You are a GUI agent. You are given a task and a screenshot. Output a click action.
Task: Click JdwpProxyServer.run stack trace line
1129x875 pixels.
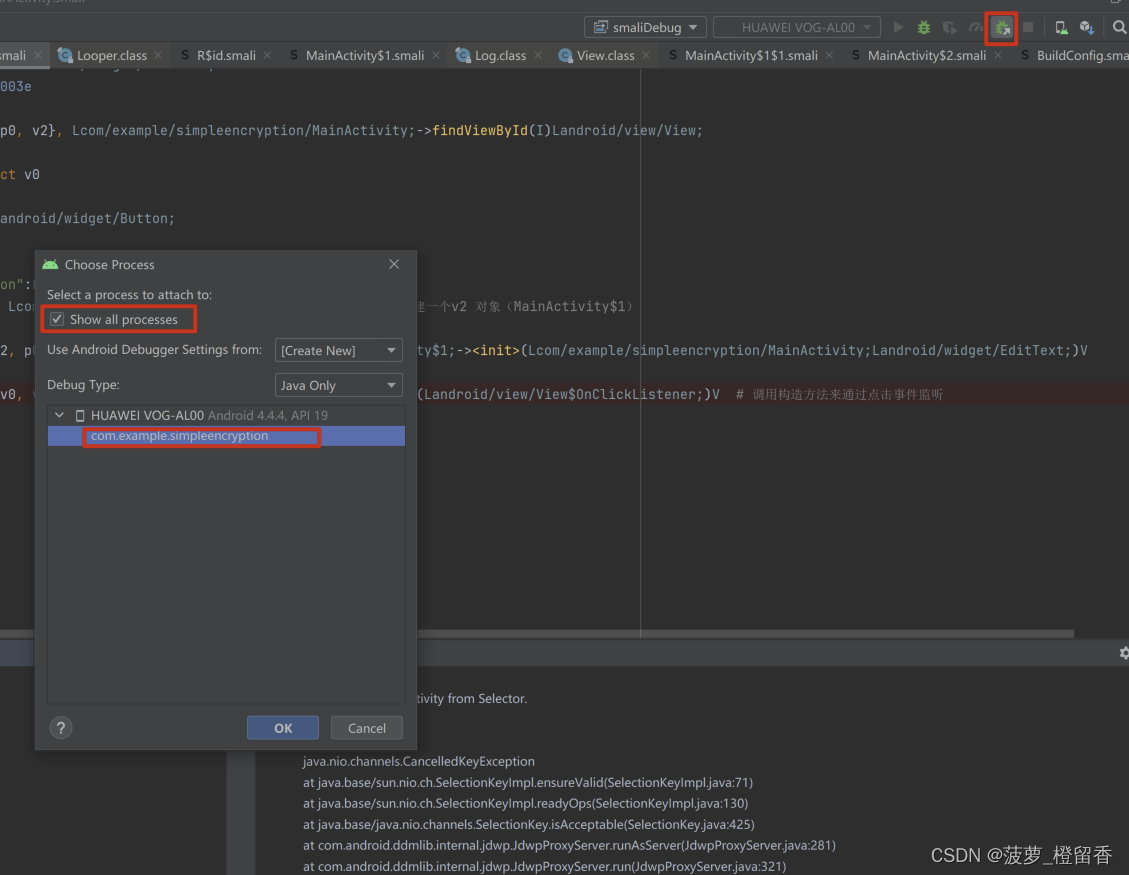(544, 866)
